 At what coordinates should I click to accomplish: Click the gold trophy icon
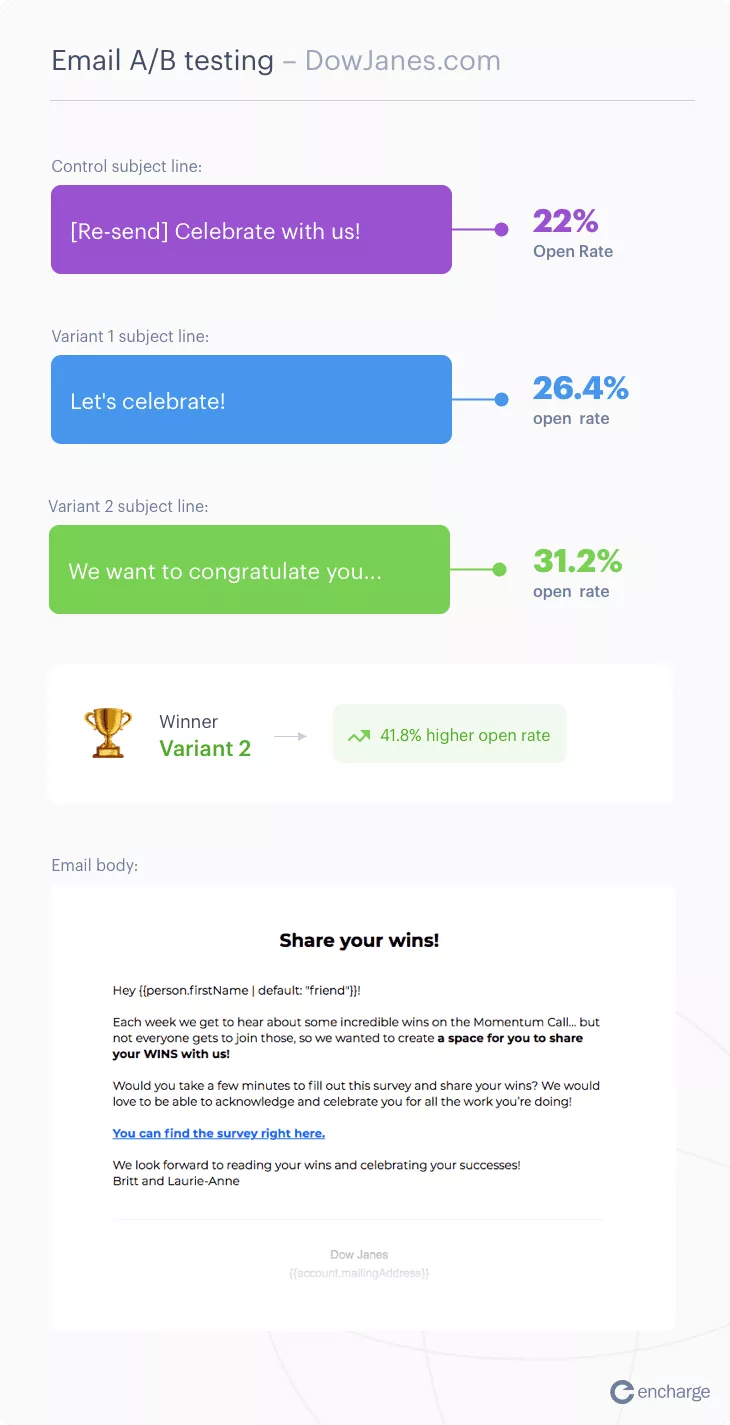(x=108, y=733)
